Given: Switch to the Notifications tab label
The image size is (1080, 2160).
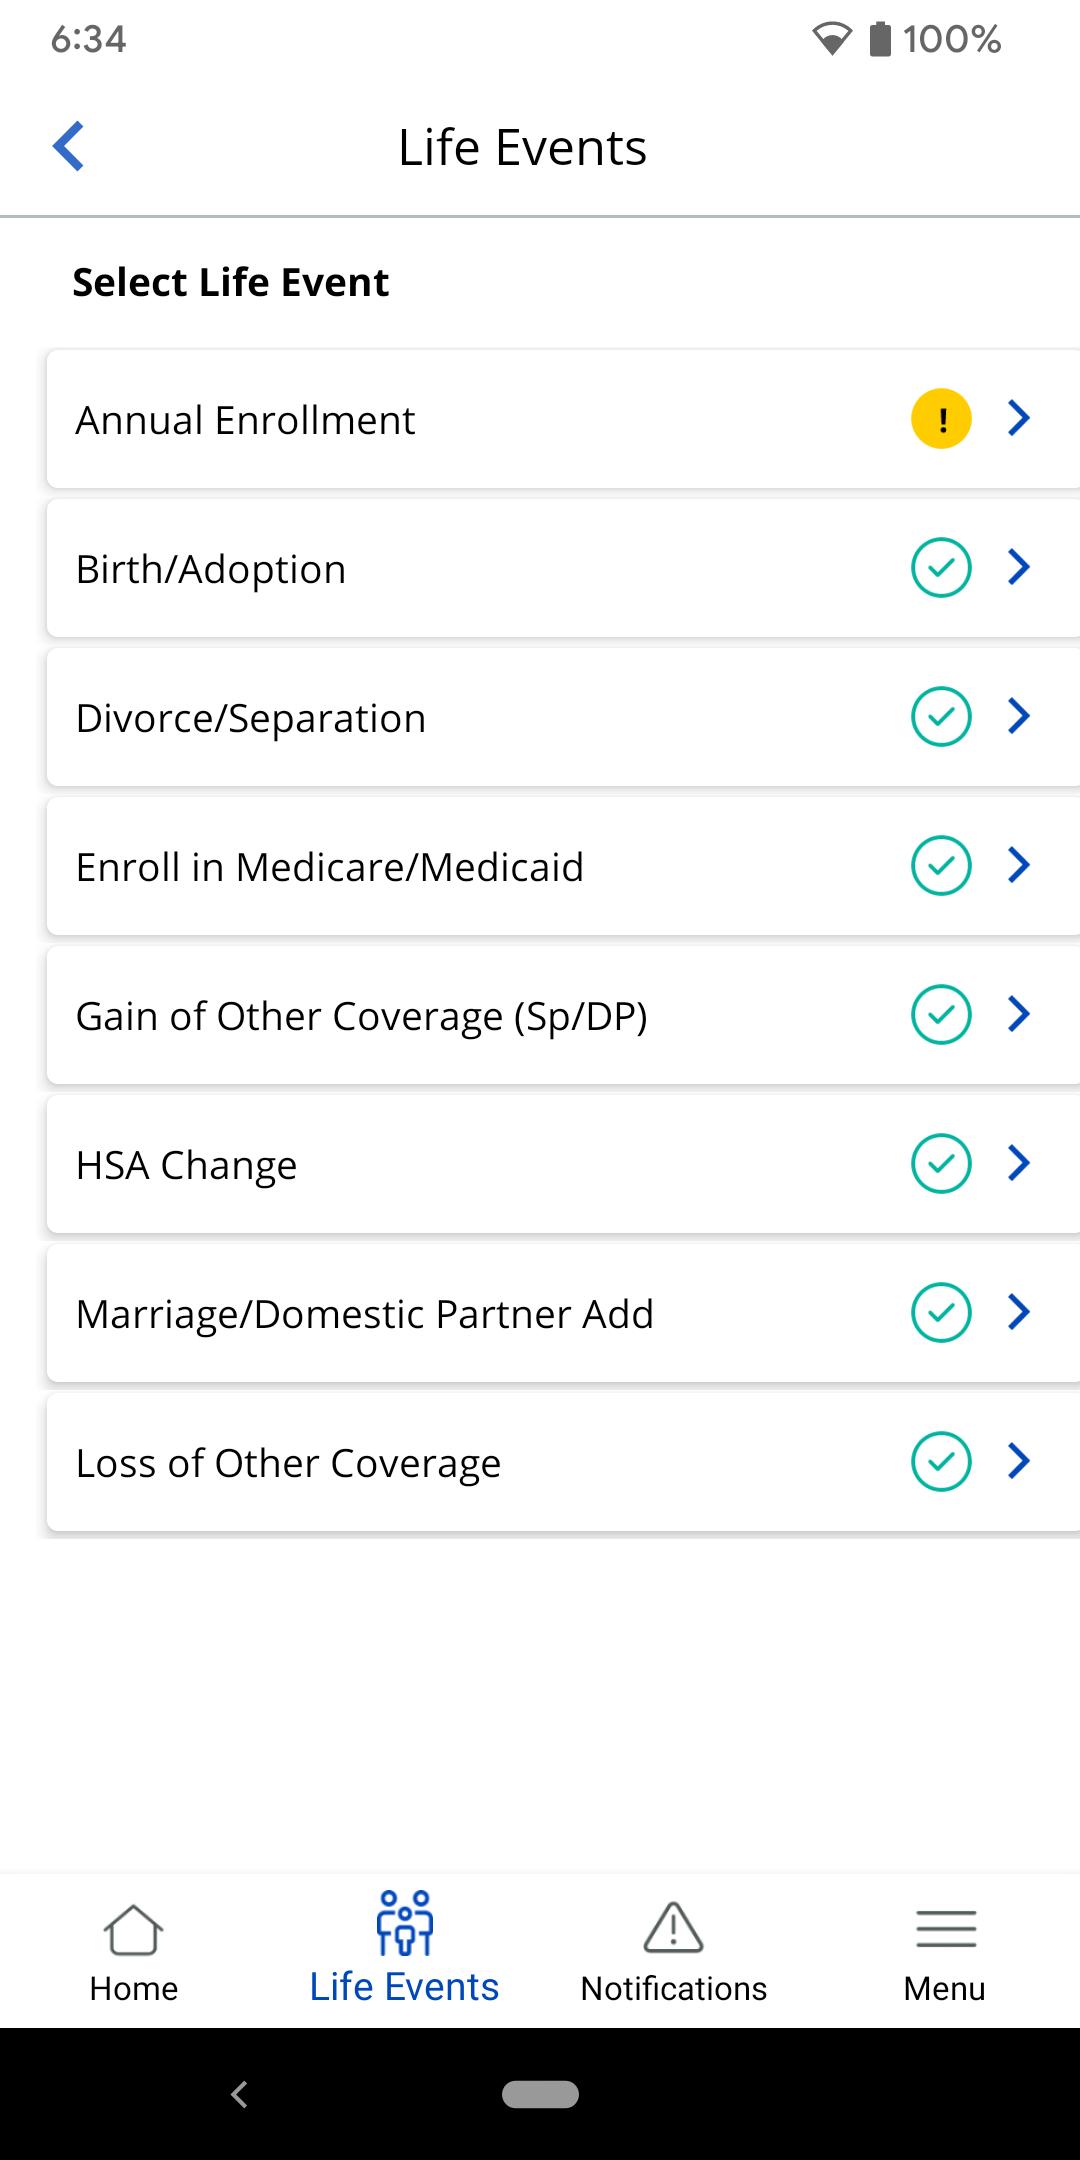Looking at the screenshot, I should point(674,1988).
